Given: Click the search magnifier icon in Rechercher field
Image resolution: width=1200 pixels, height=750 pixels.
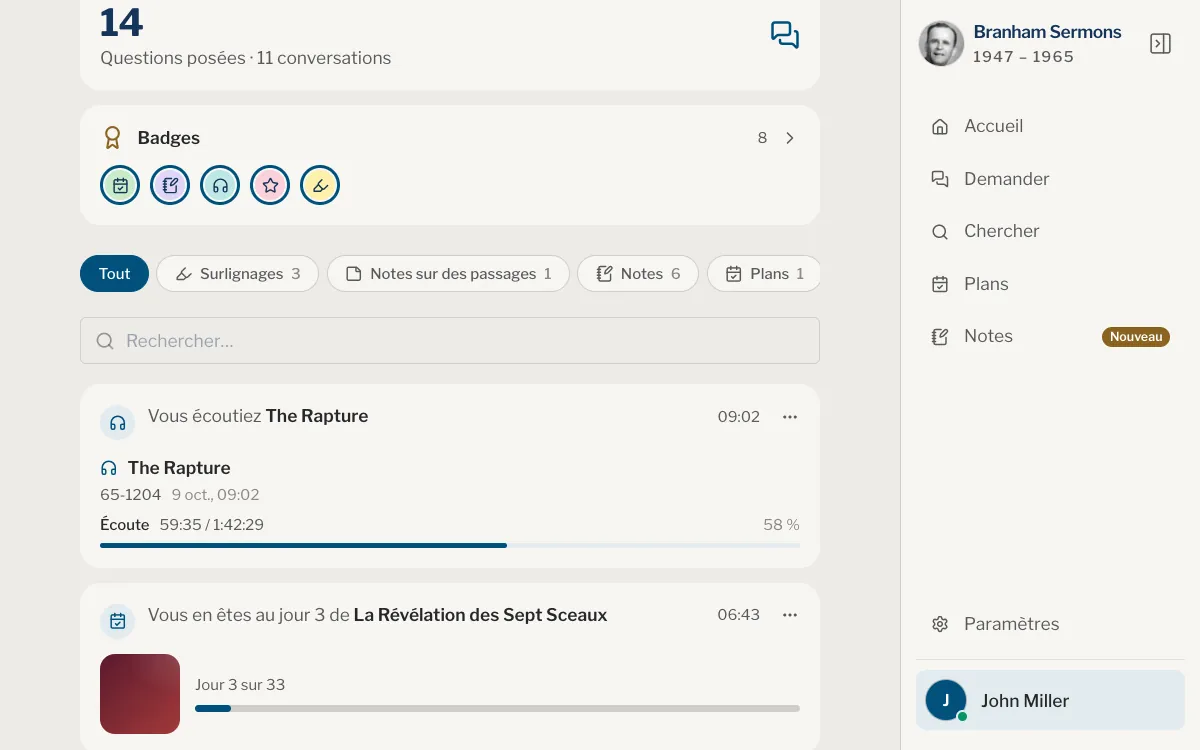Looking at the screenshot, I should coord(105,341).
